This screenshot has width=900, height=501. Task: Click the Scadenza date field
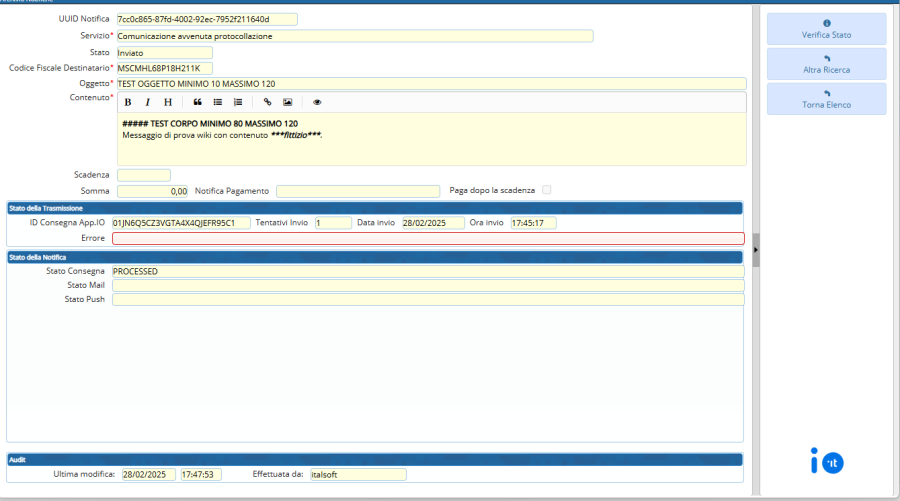coord(143,175)
